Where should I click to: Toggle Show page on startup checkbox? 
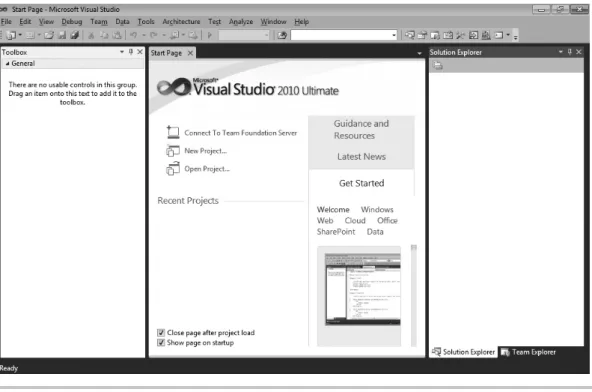[161, 343]
